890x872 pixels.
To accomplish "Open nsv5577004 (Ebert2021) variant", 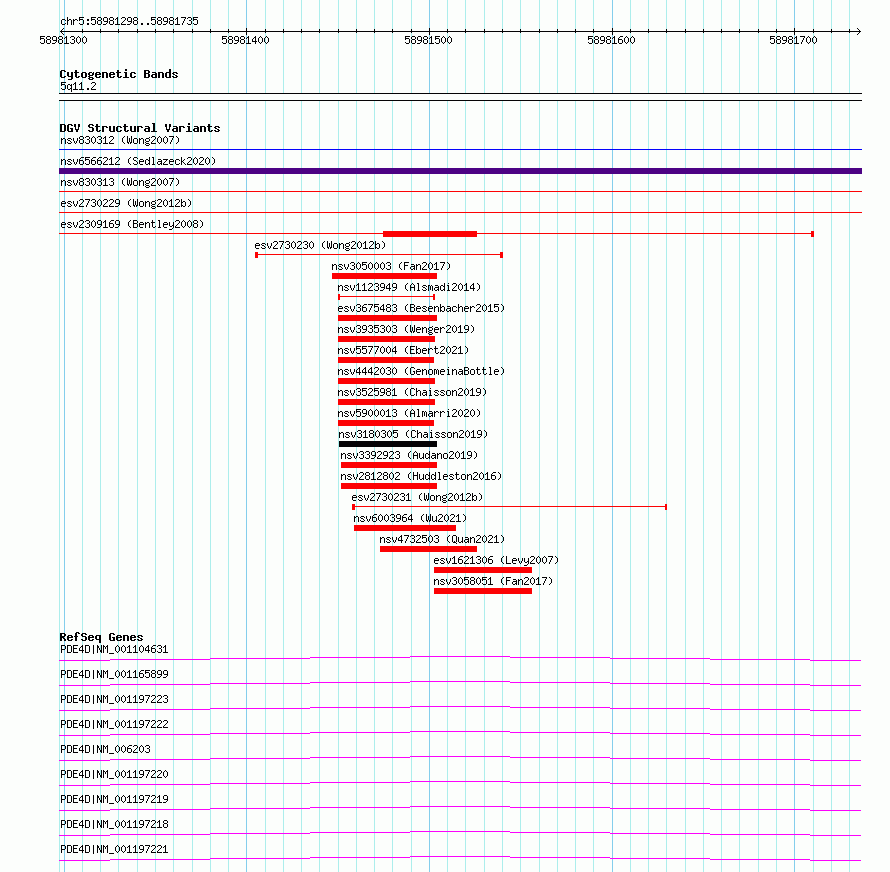I will pos(404,350).
